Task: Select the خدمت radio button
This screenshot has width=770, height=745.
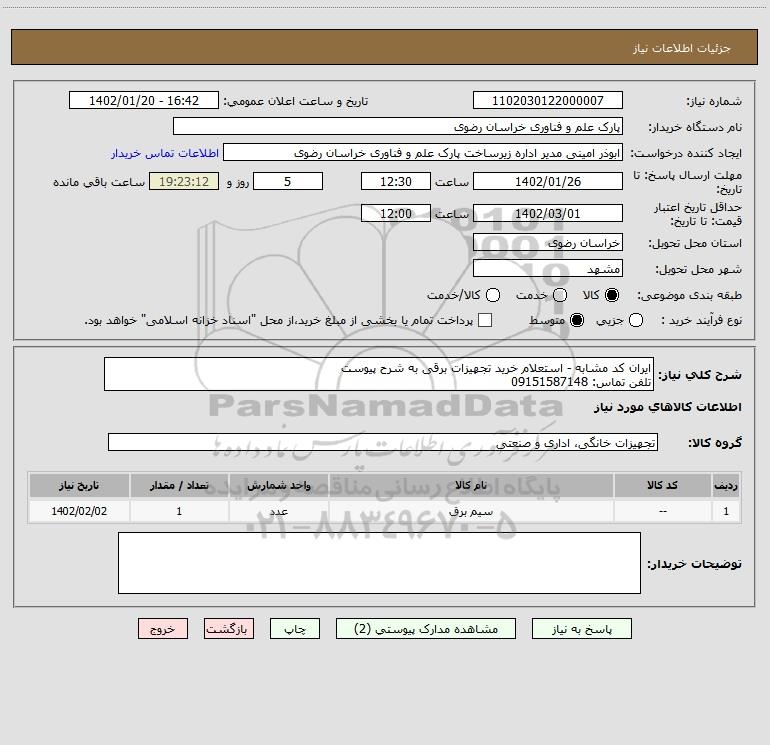Action: coord(560,295)
